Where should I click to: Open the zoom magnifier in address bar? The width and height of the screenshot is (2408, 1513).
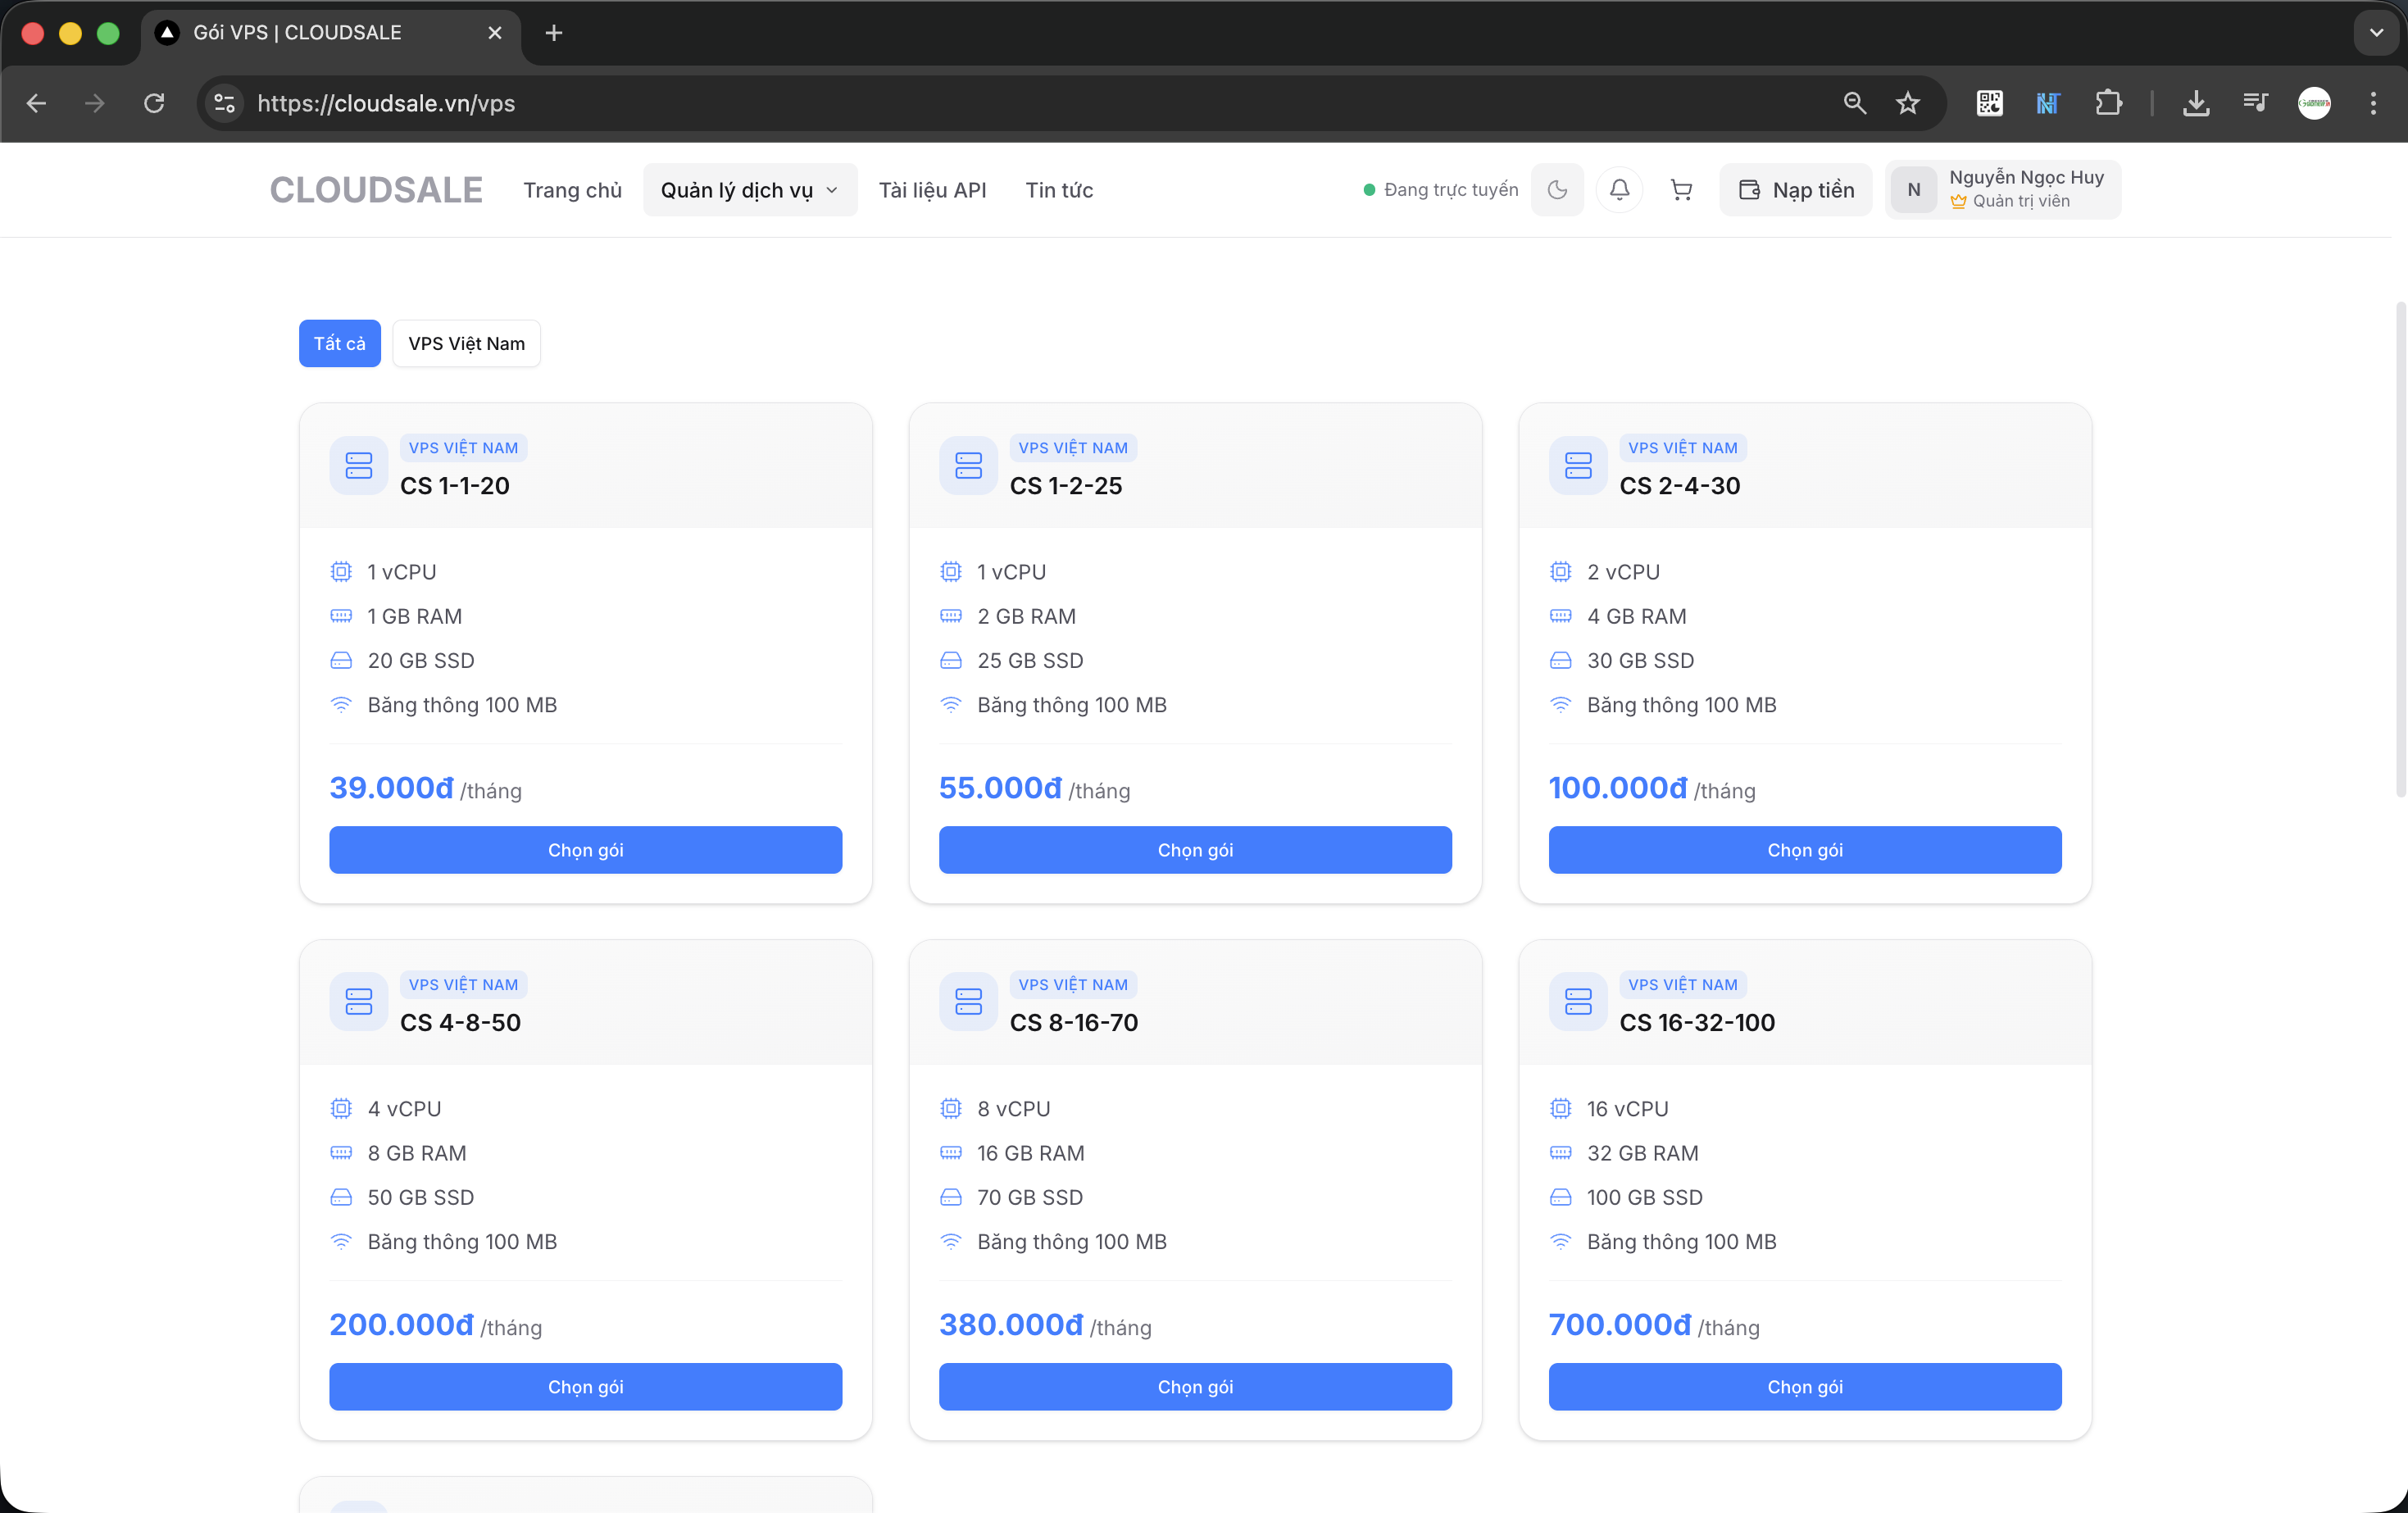1854,103
